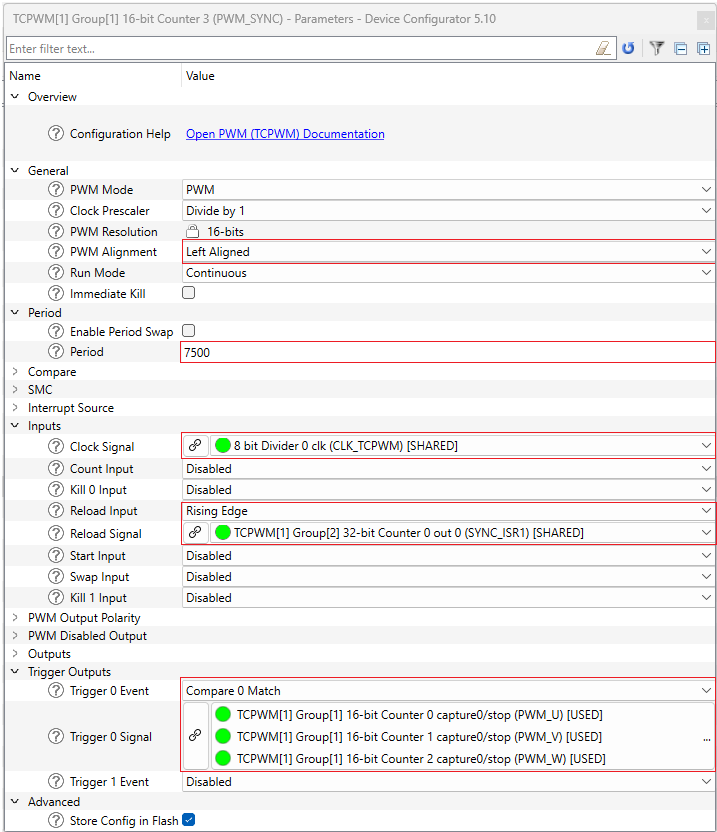
Task: Click the blue reset arrow icon
Action: coord(628,48)
